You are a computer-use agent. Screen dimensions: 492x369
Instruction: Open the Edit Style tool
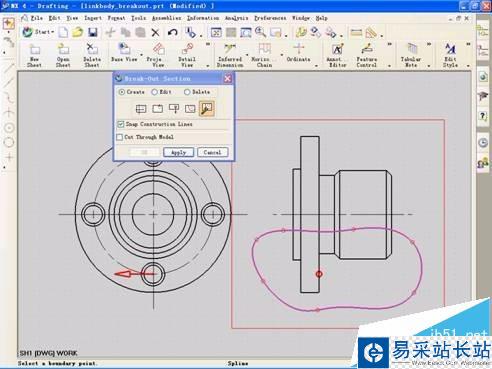(450, 55)
